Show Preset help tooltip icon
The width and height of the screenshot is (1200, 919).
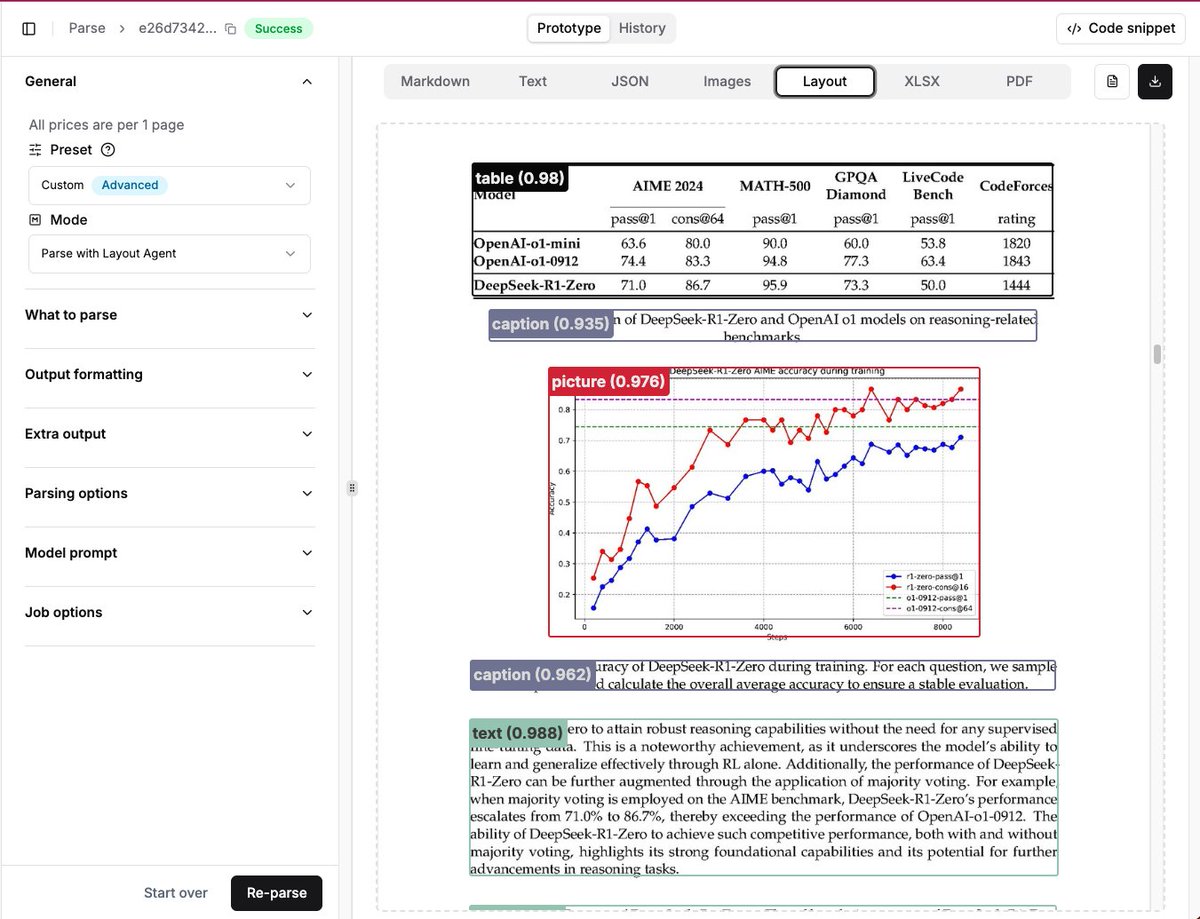(108, 150)
